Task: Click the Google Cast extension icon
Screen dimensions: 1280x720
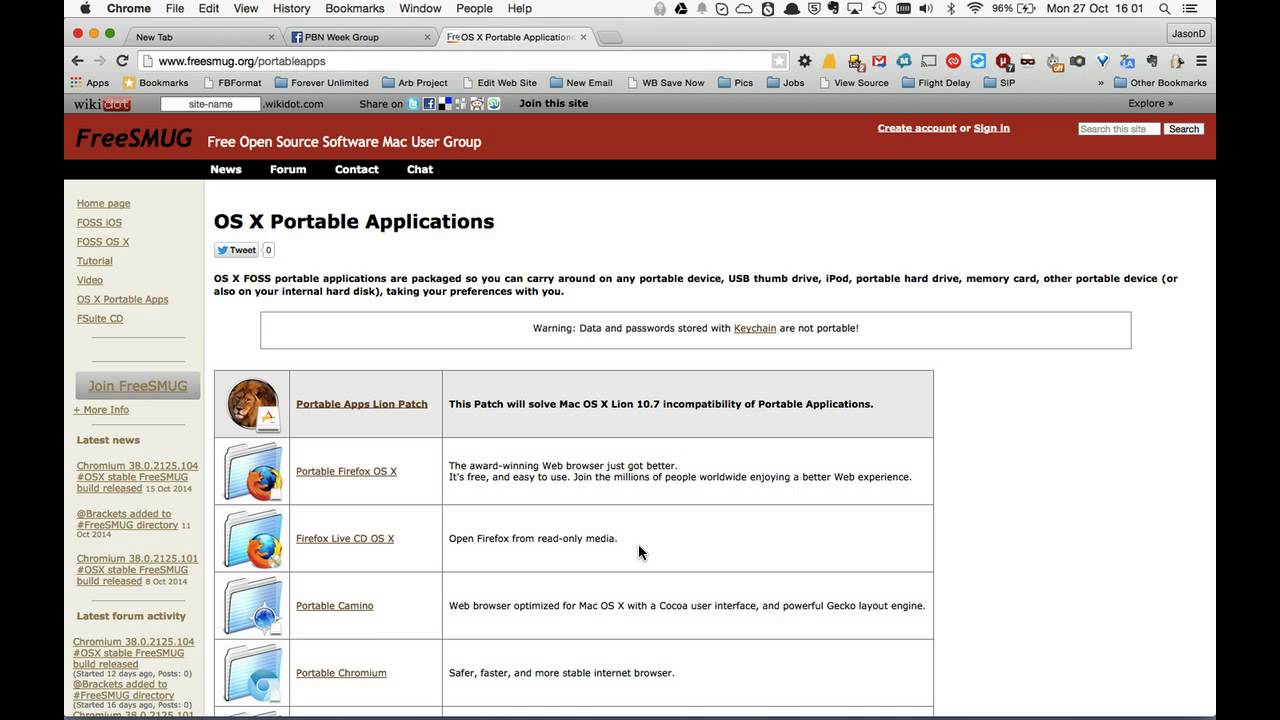Action: tap(929, 61)
